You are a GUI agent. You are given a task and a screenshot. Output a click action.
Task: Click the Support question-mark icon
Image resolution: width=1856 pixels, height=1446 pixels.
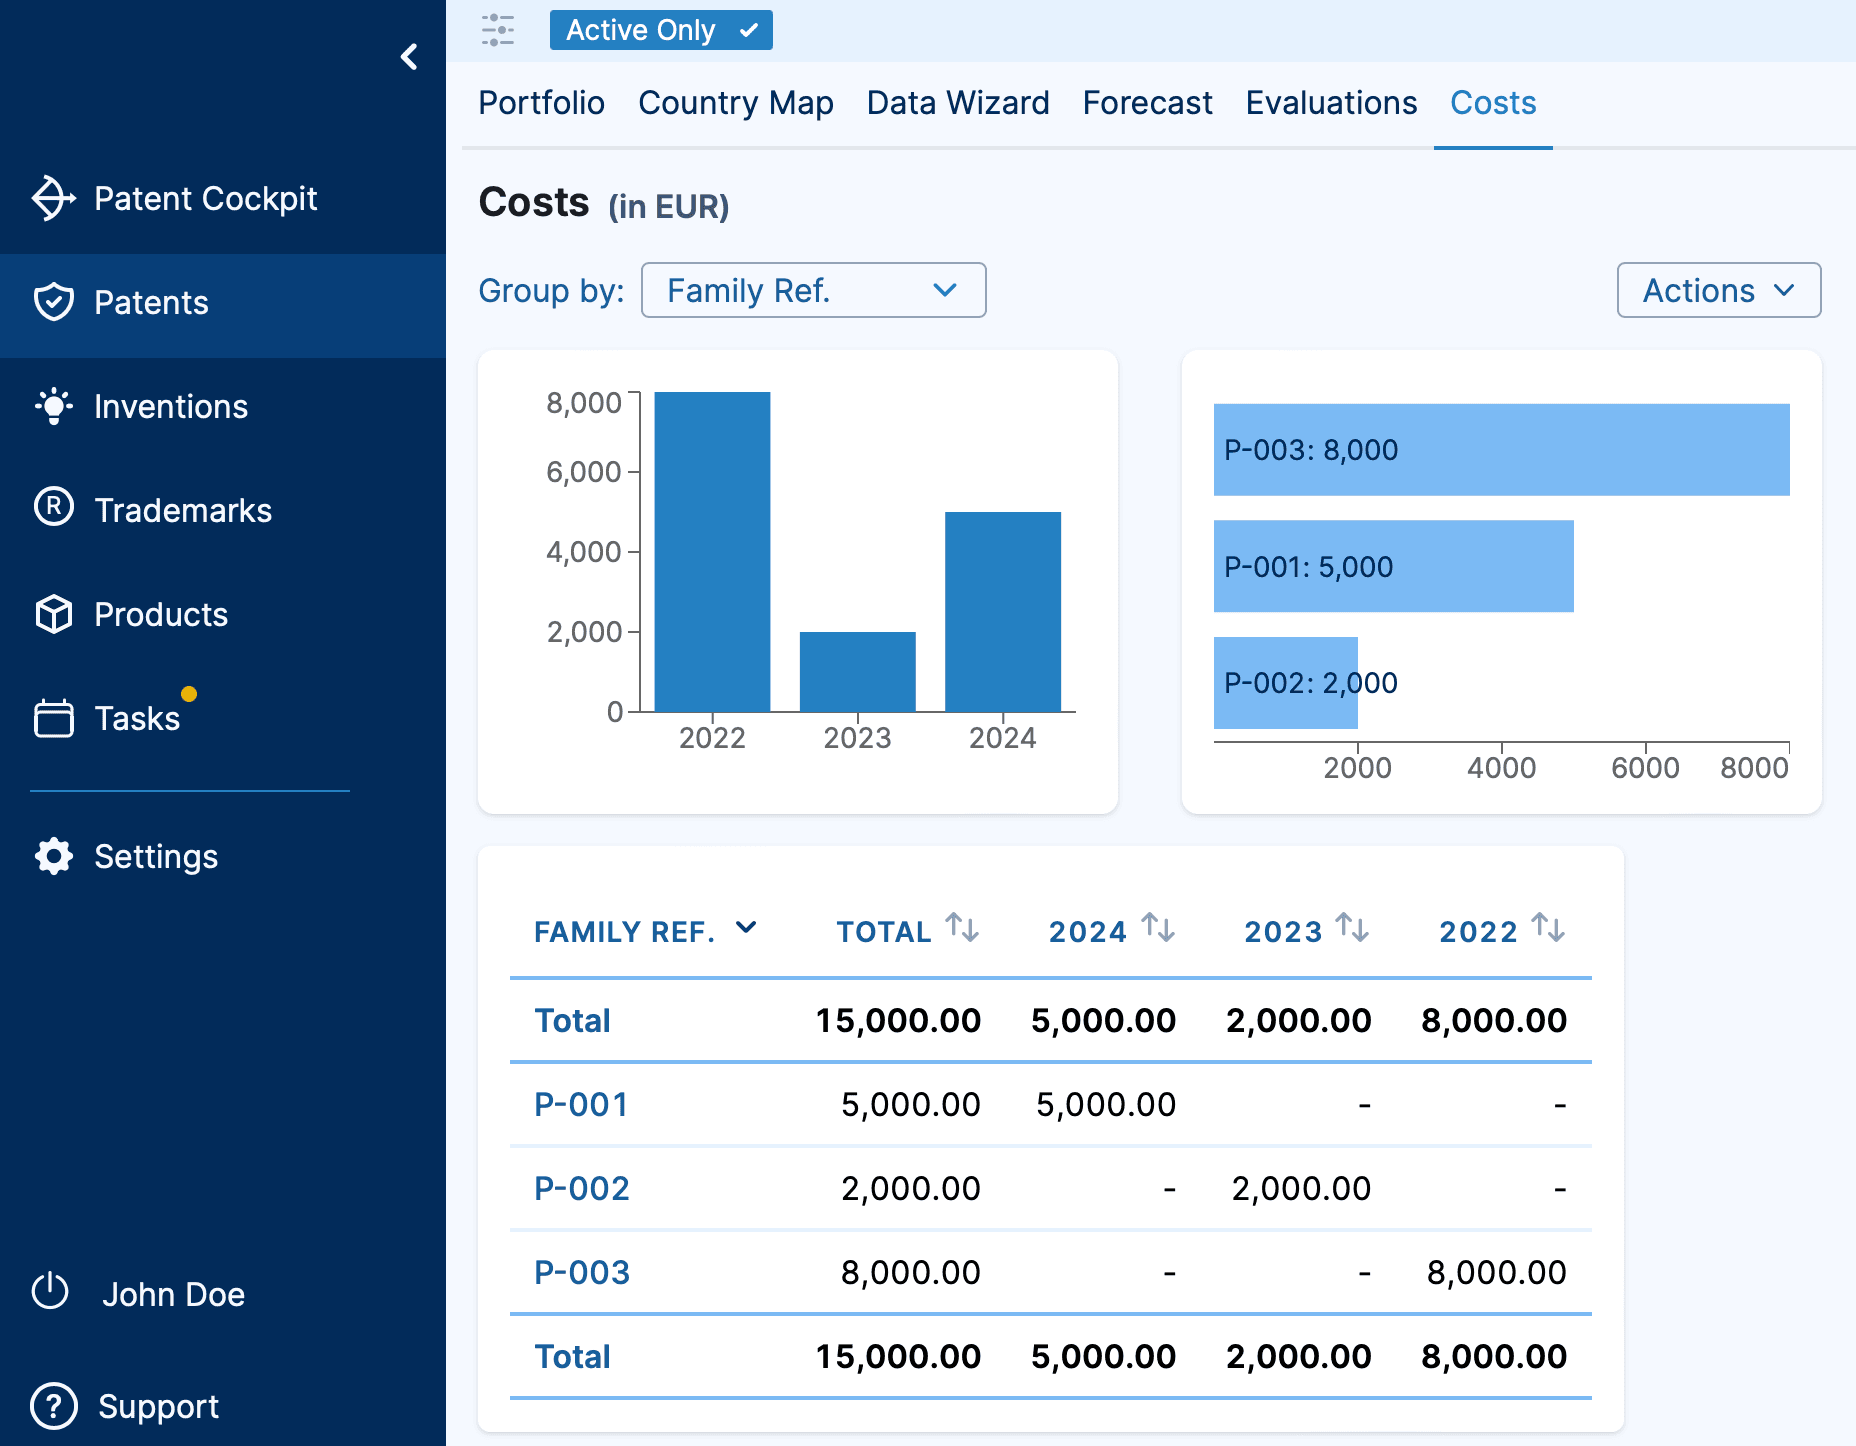click(x=55, y=1406)
